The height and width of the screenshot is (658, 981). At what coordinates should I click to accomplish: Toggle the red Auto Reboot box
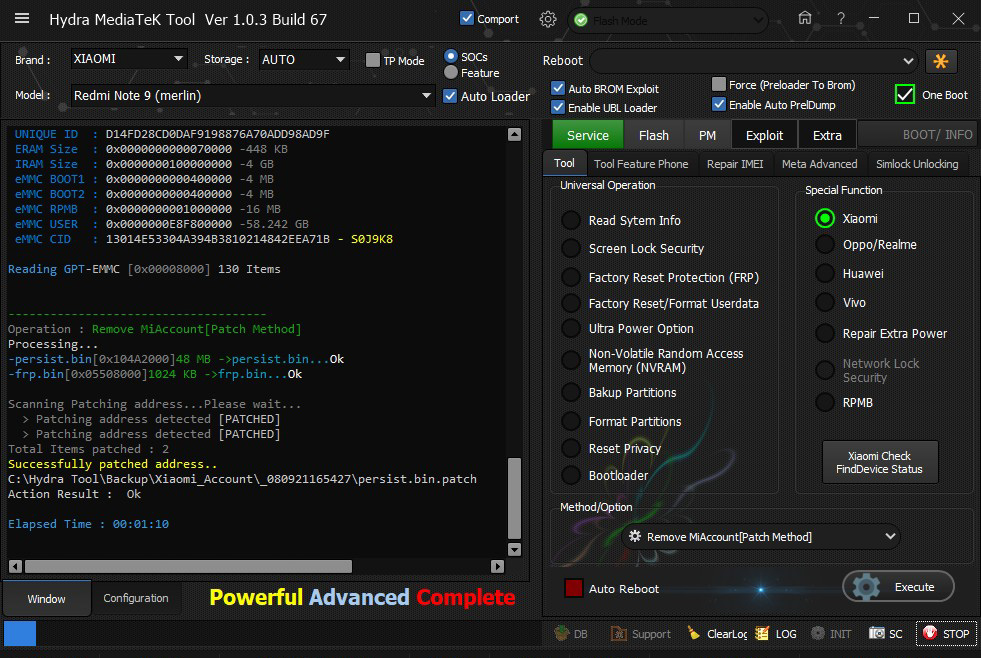pyautogui.click(x=573, y=589)
